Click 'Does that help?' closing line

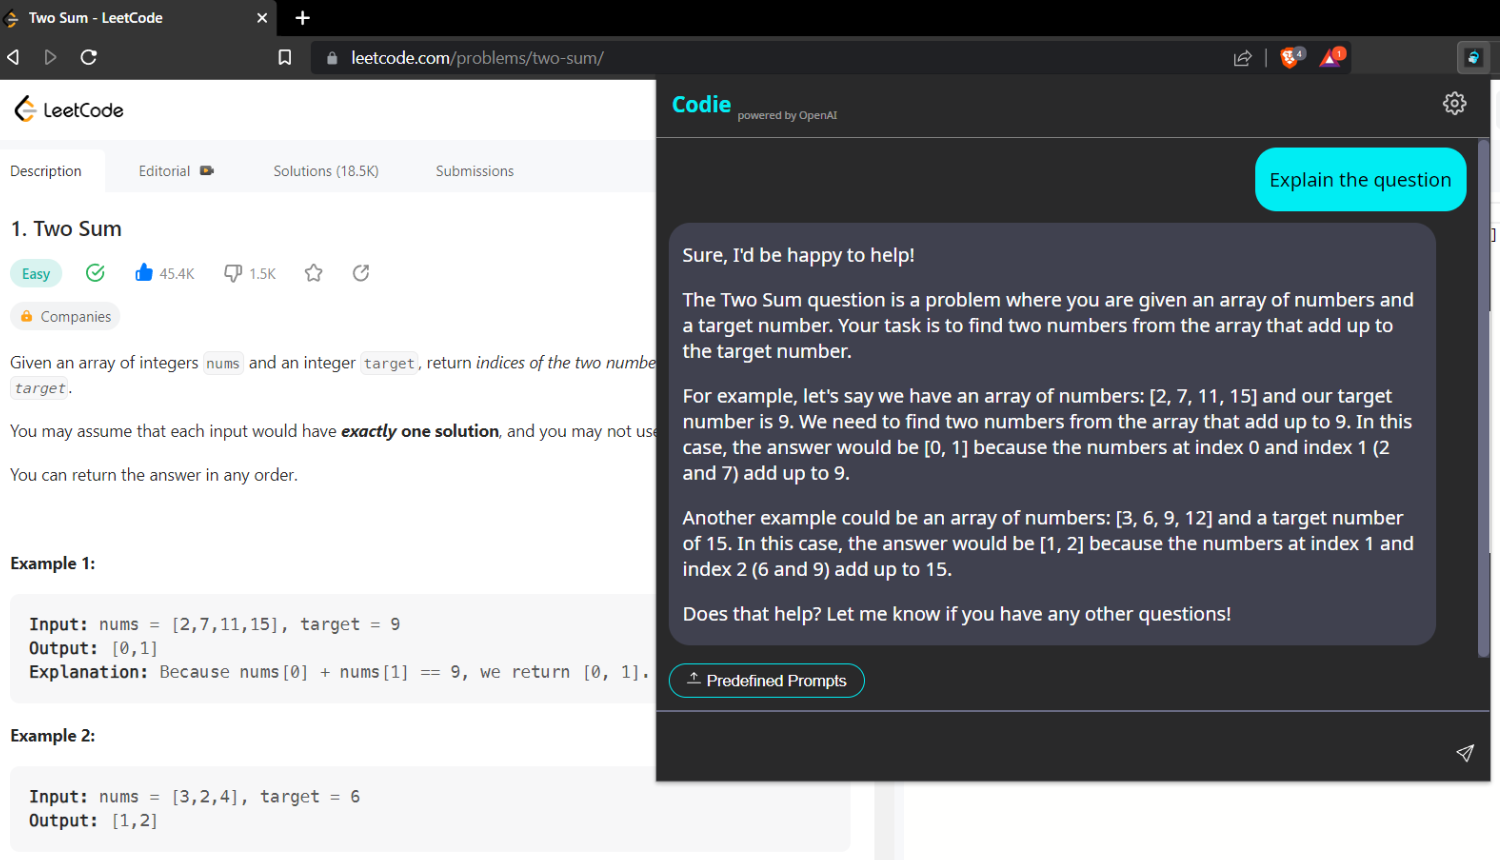click(x=957, y=614)
